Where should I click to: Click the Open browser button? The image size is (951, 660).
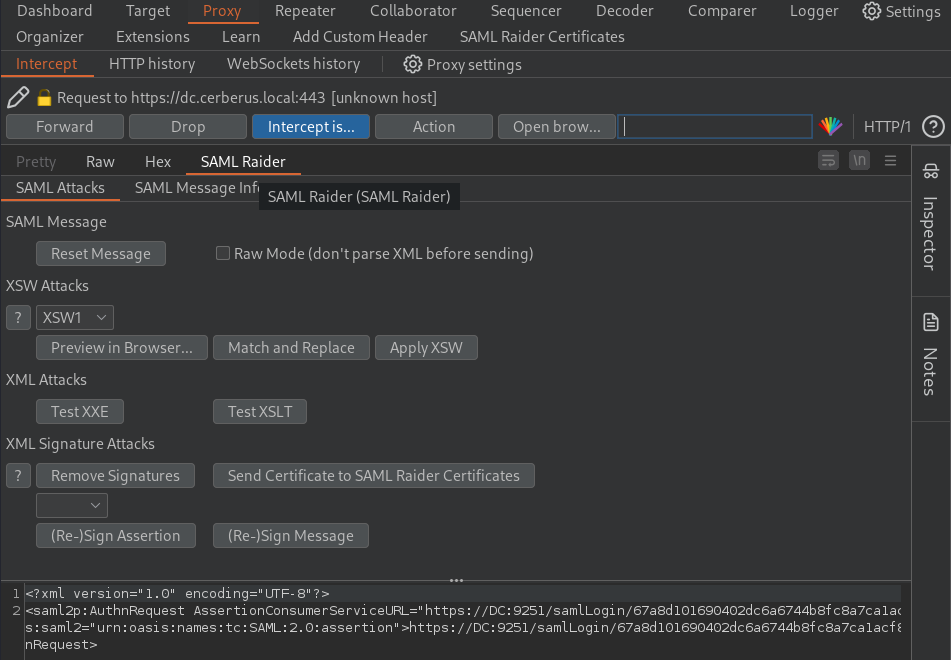point(557,127)
